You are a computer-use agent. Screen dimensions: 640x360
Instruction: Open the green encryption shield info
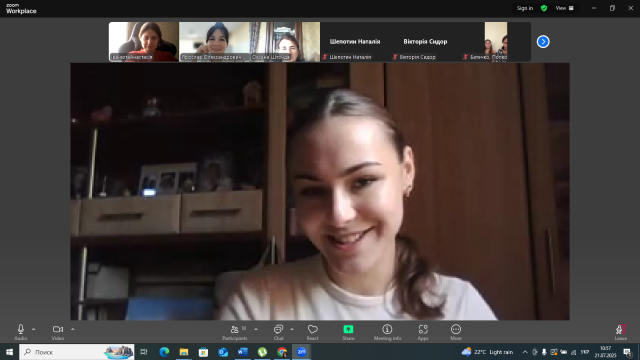coord(544,8)
